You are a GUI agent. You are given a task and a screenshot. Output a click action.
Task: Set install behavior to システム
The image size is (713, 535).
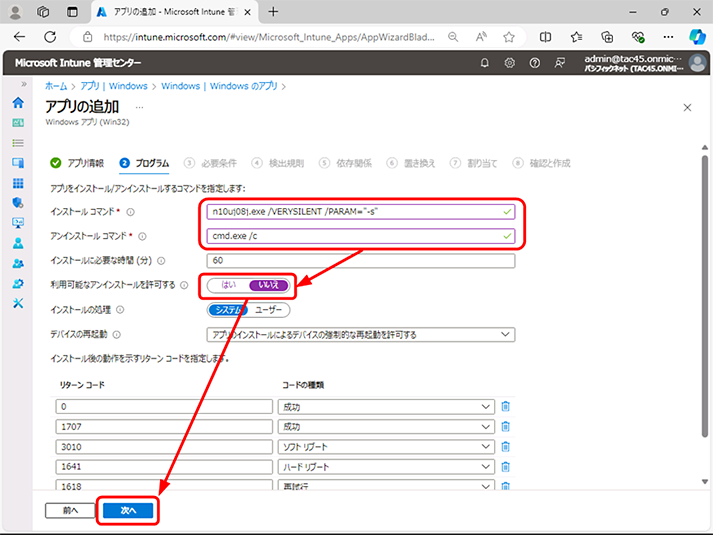click(x=228, y=310)
